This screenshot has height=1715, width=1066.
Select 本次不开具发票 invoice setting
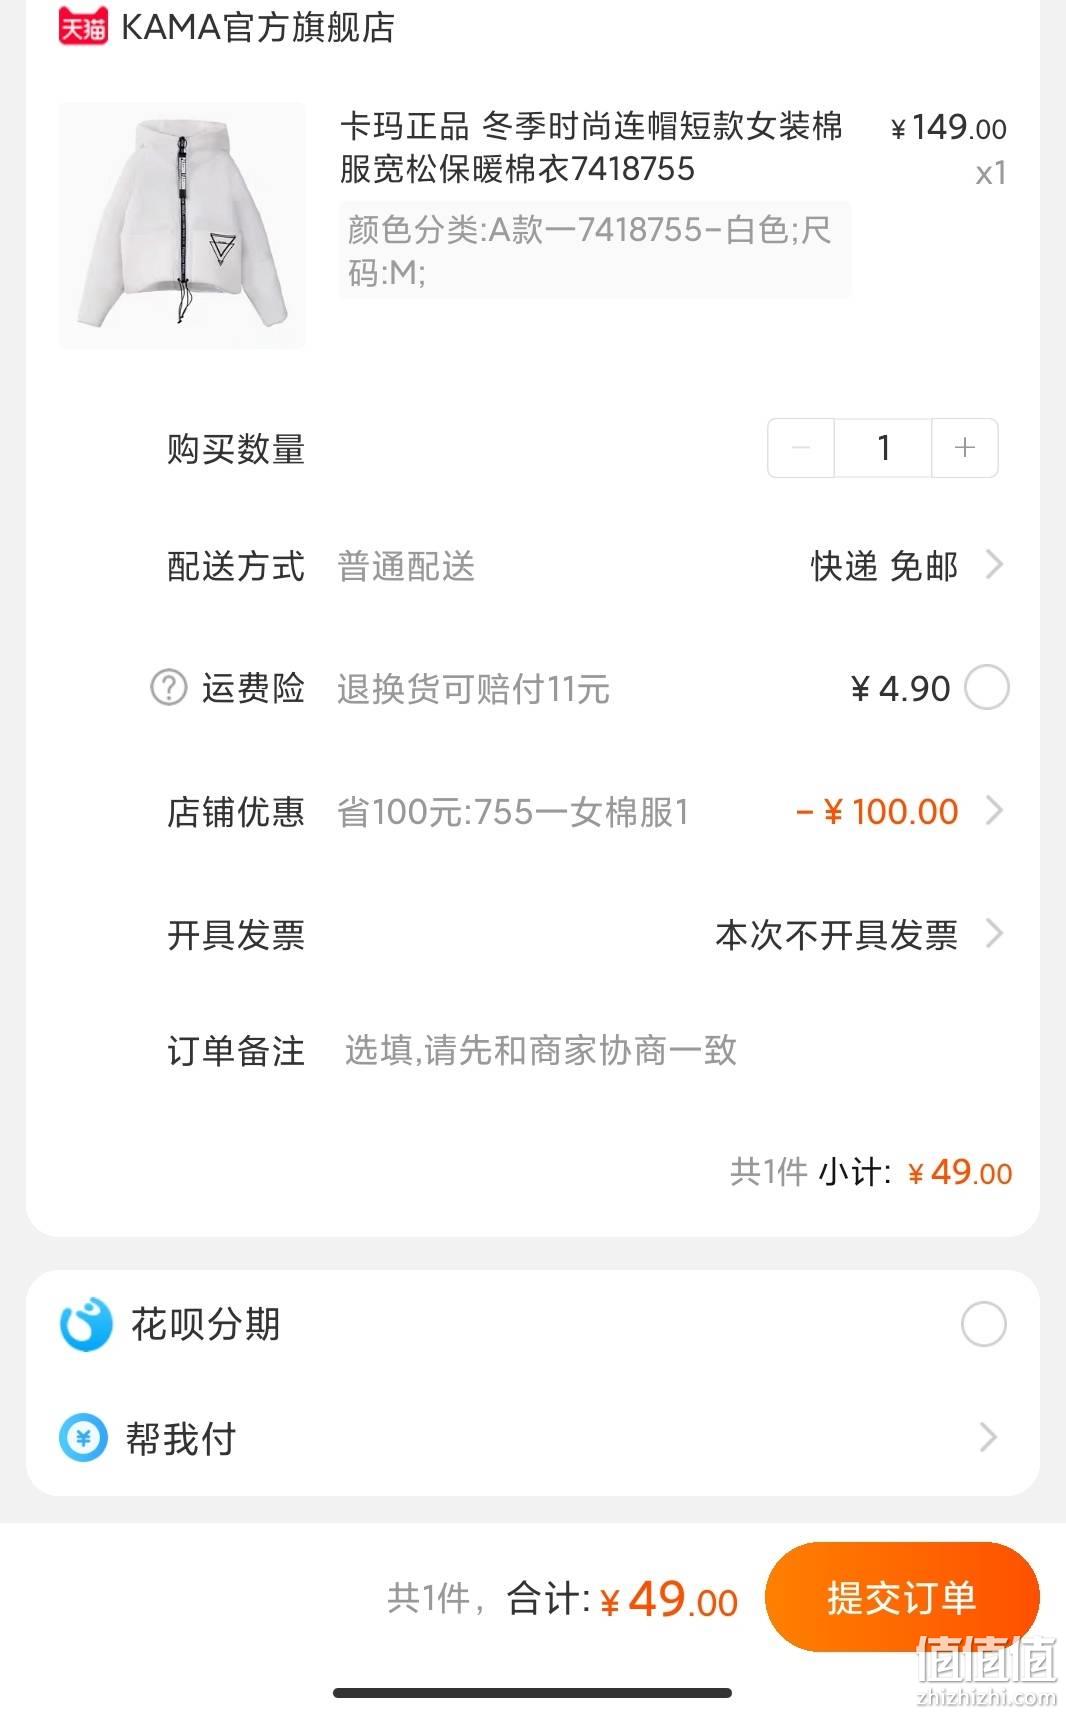click(836, 935)
